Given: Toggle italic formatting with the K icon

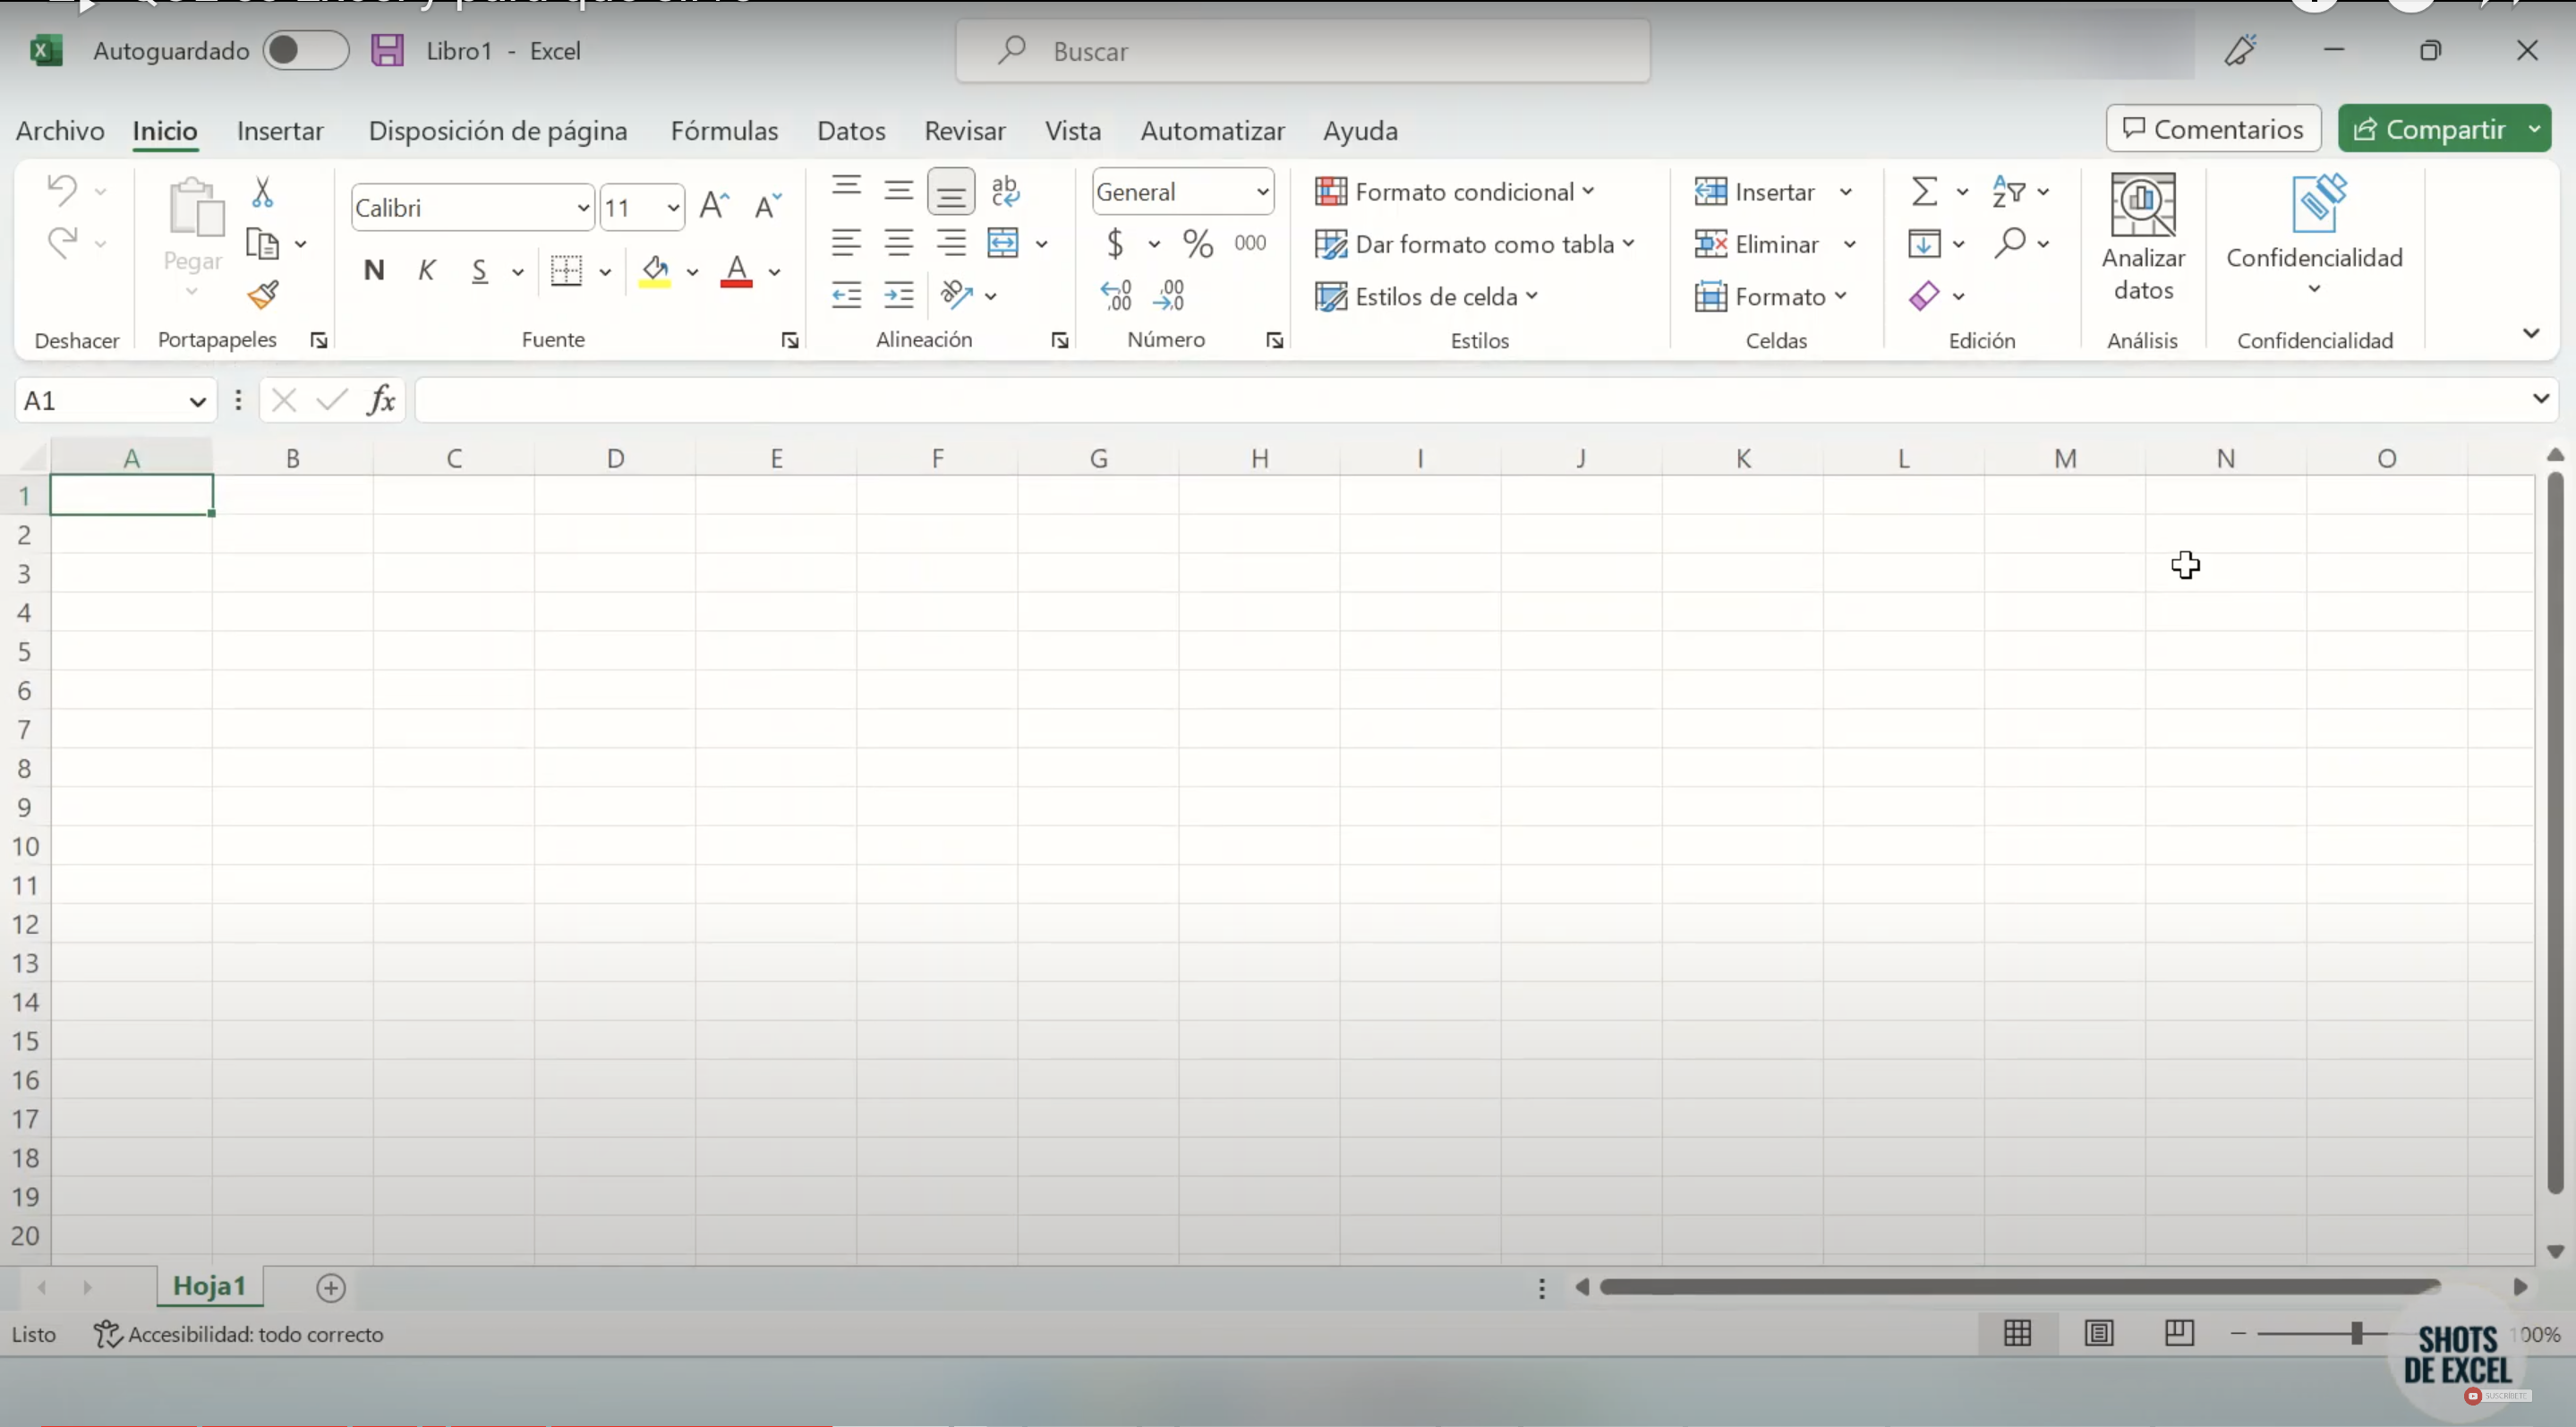Looking at the screenshot, I should pos(426,270).
